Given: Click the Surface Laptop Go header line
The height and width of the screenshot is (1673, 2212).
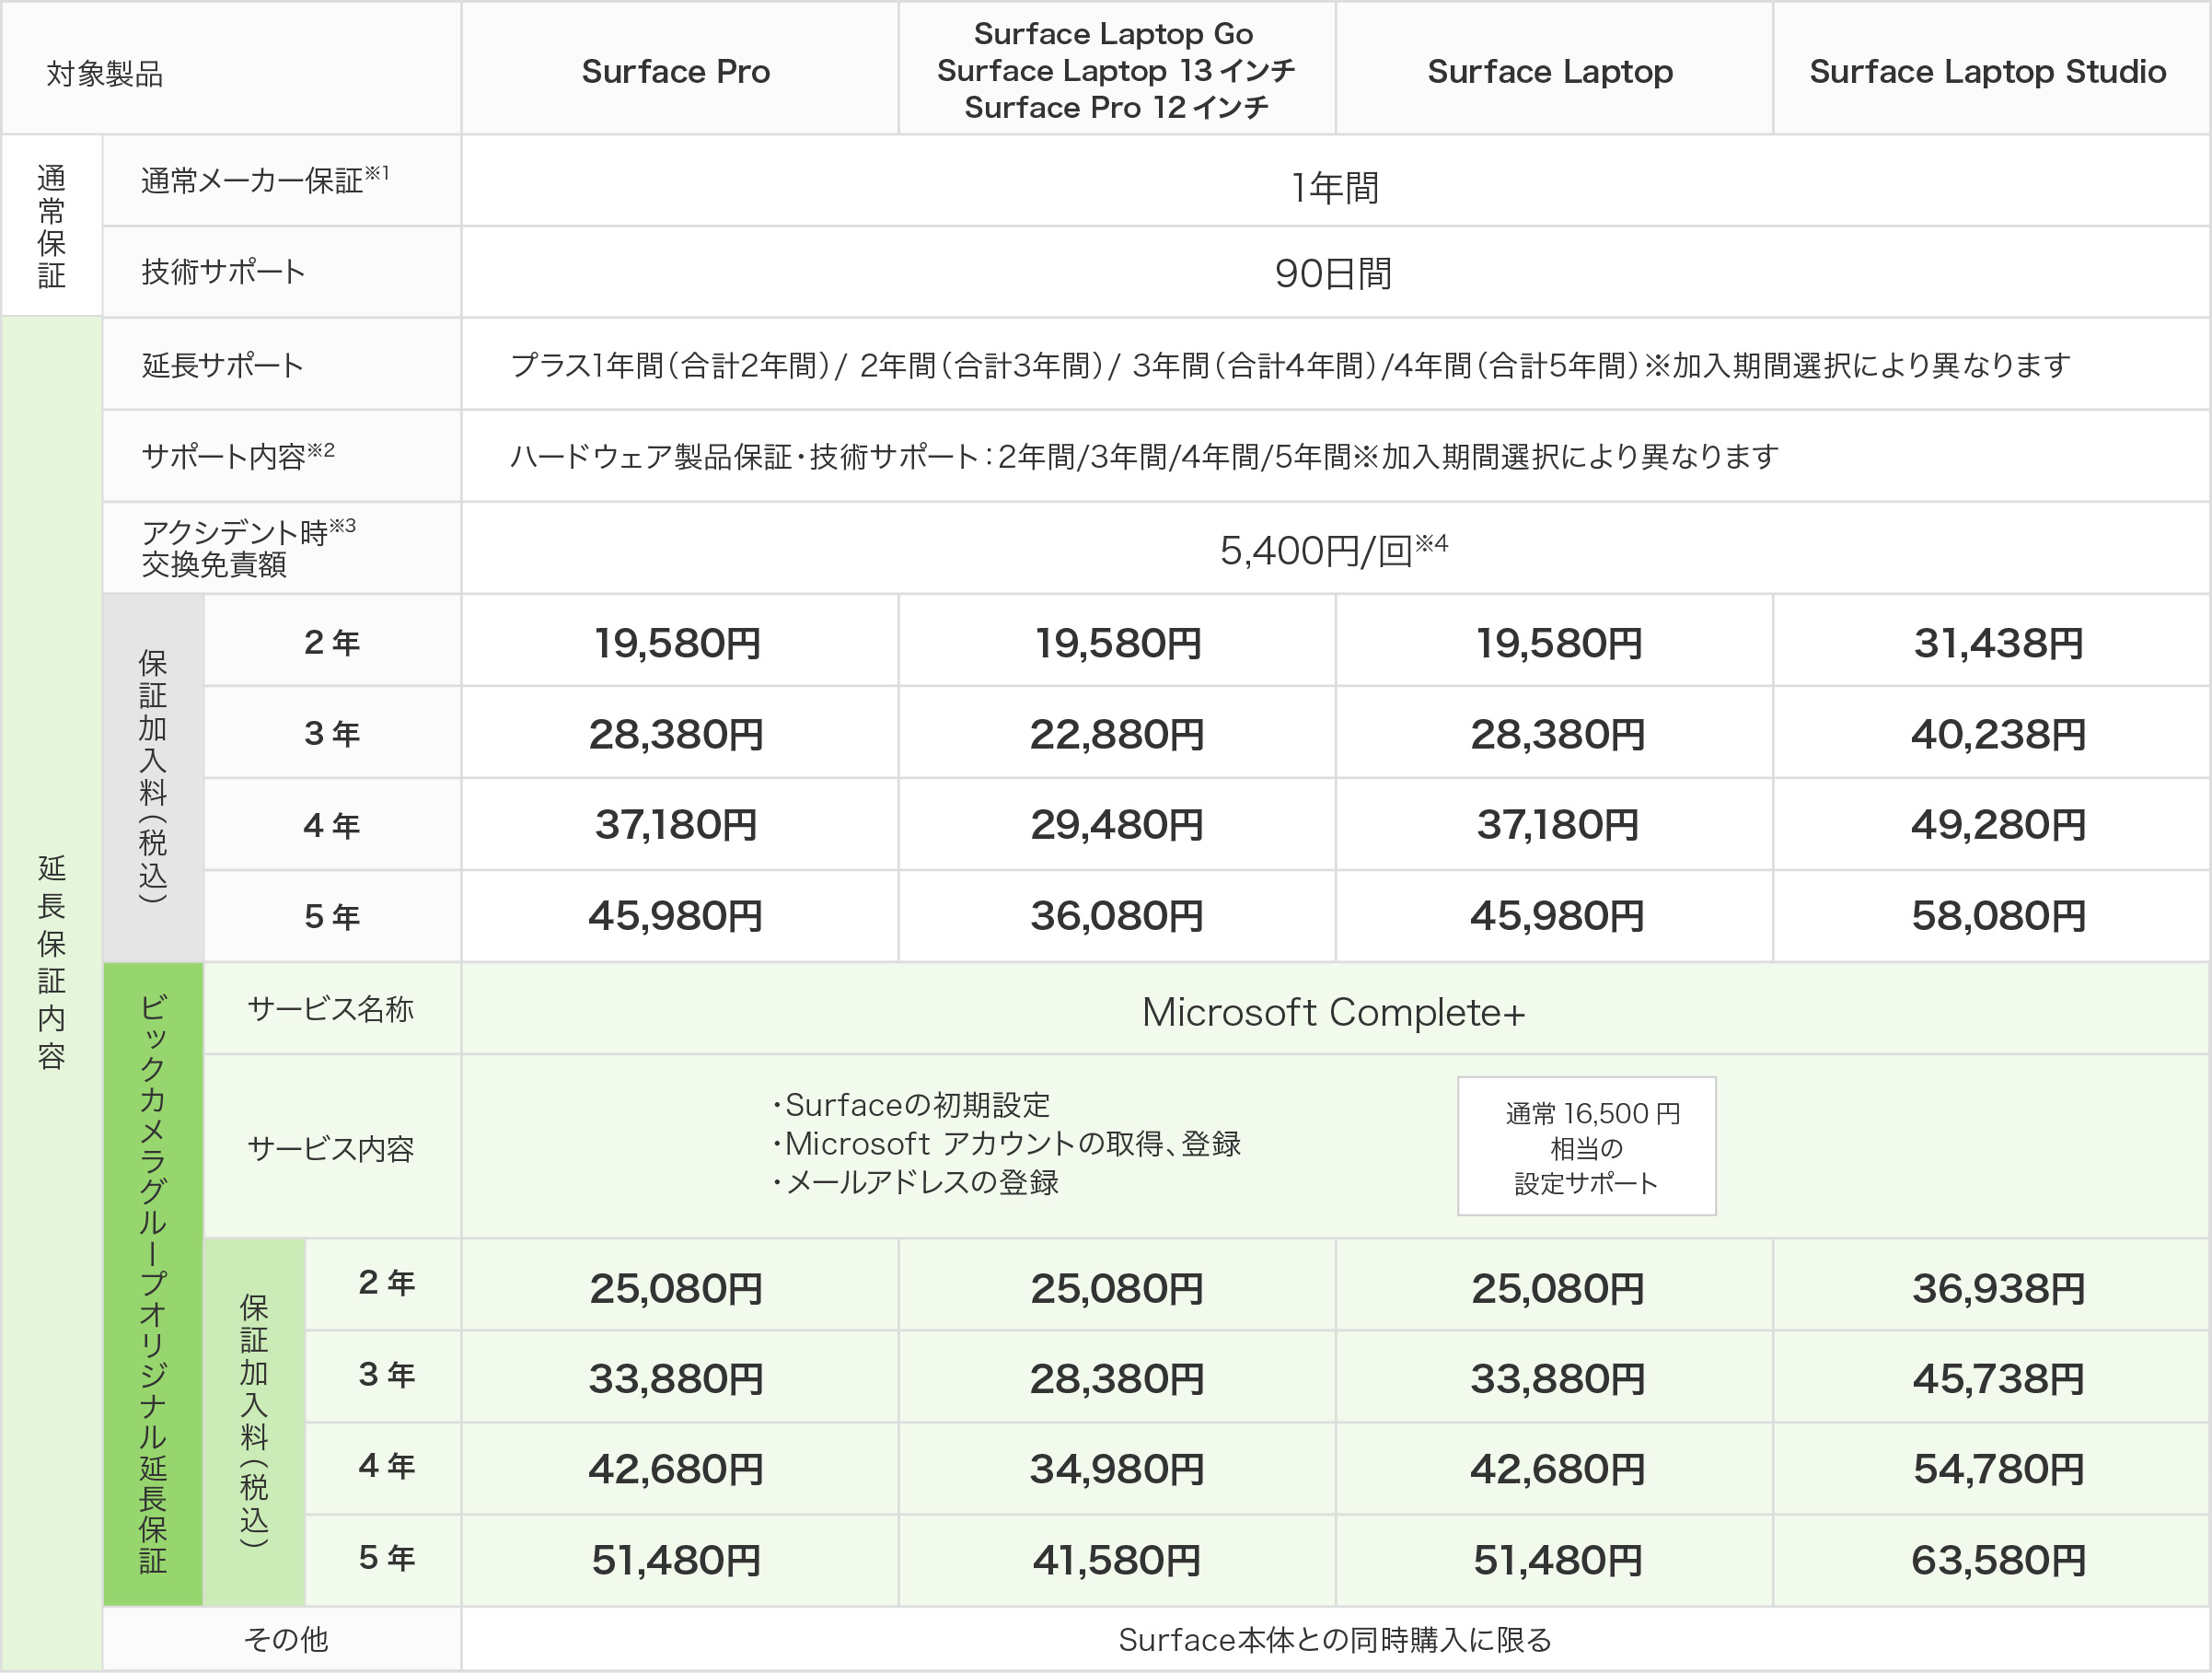Looking at the screenshot, I should [1114, 34].
